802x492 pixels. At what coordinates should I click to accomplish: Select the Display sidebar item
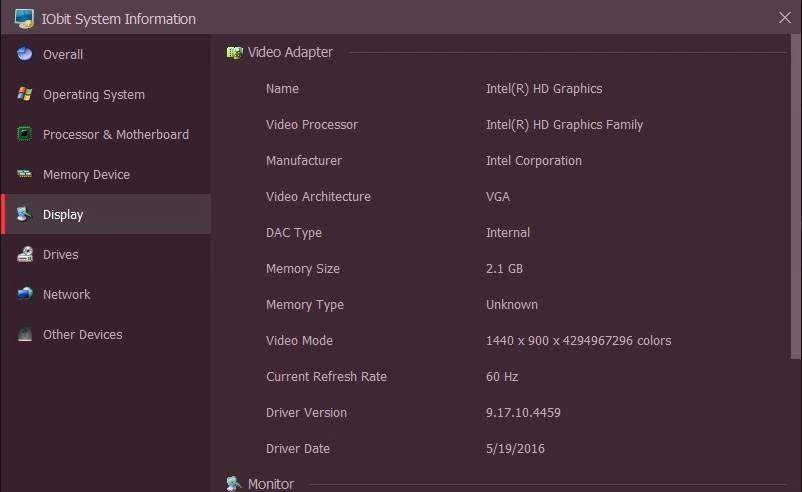[x=105, y=214]
